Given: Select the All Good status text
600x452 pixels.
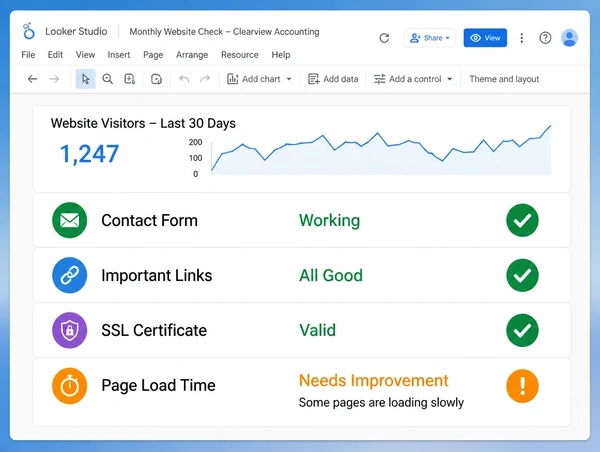Looking at the screenshot, I should pos(331,276).
